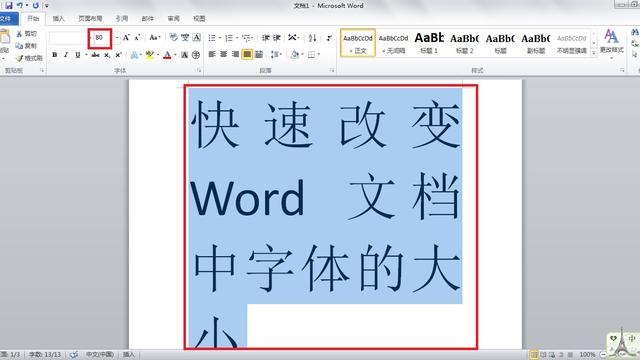The image size is (640, 360).
Task: Open the line spacing dropdown
Action: tap(276, 54)
